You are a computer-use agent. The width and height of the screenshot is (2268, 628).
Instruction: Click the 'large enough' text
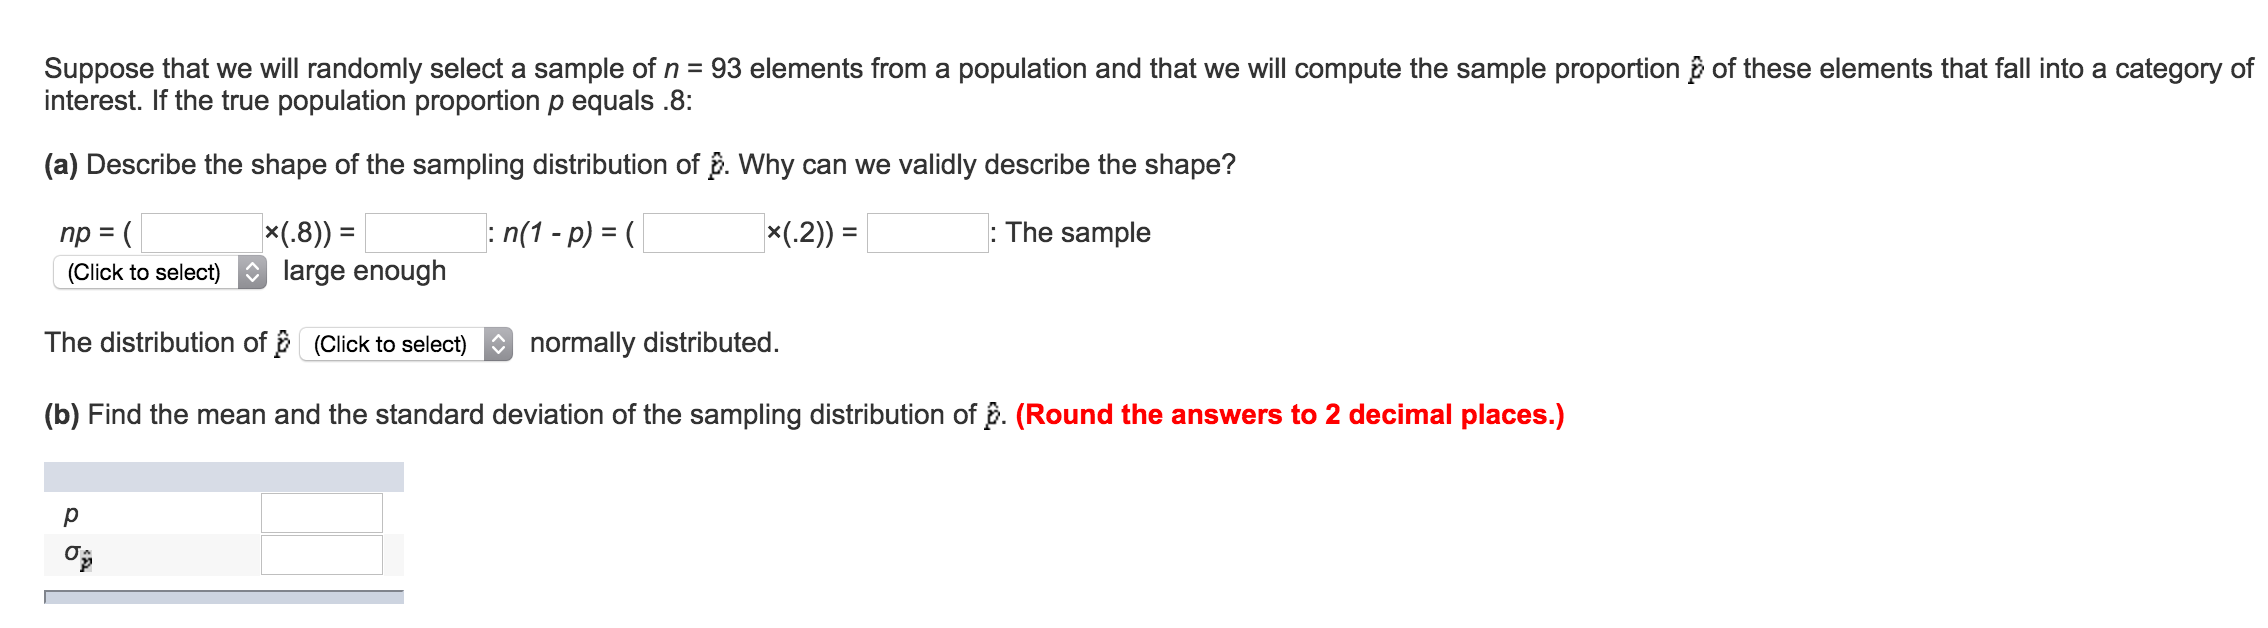365,271
